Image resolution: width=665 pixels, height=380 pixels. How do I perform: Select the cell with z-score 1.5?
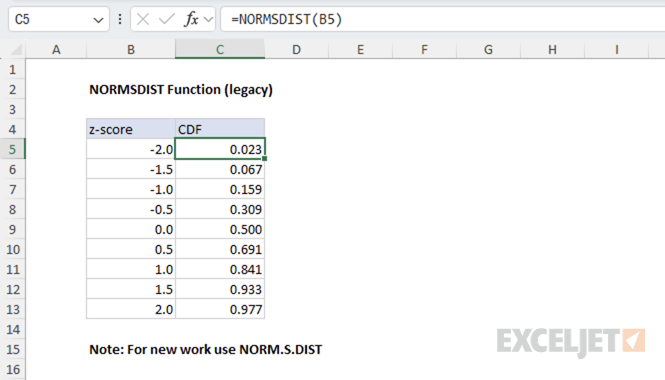[131, 289]
